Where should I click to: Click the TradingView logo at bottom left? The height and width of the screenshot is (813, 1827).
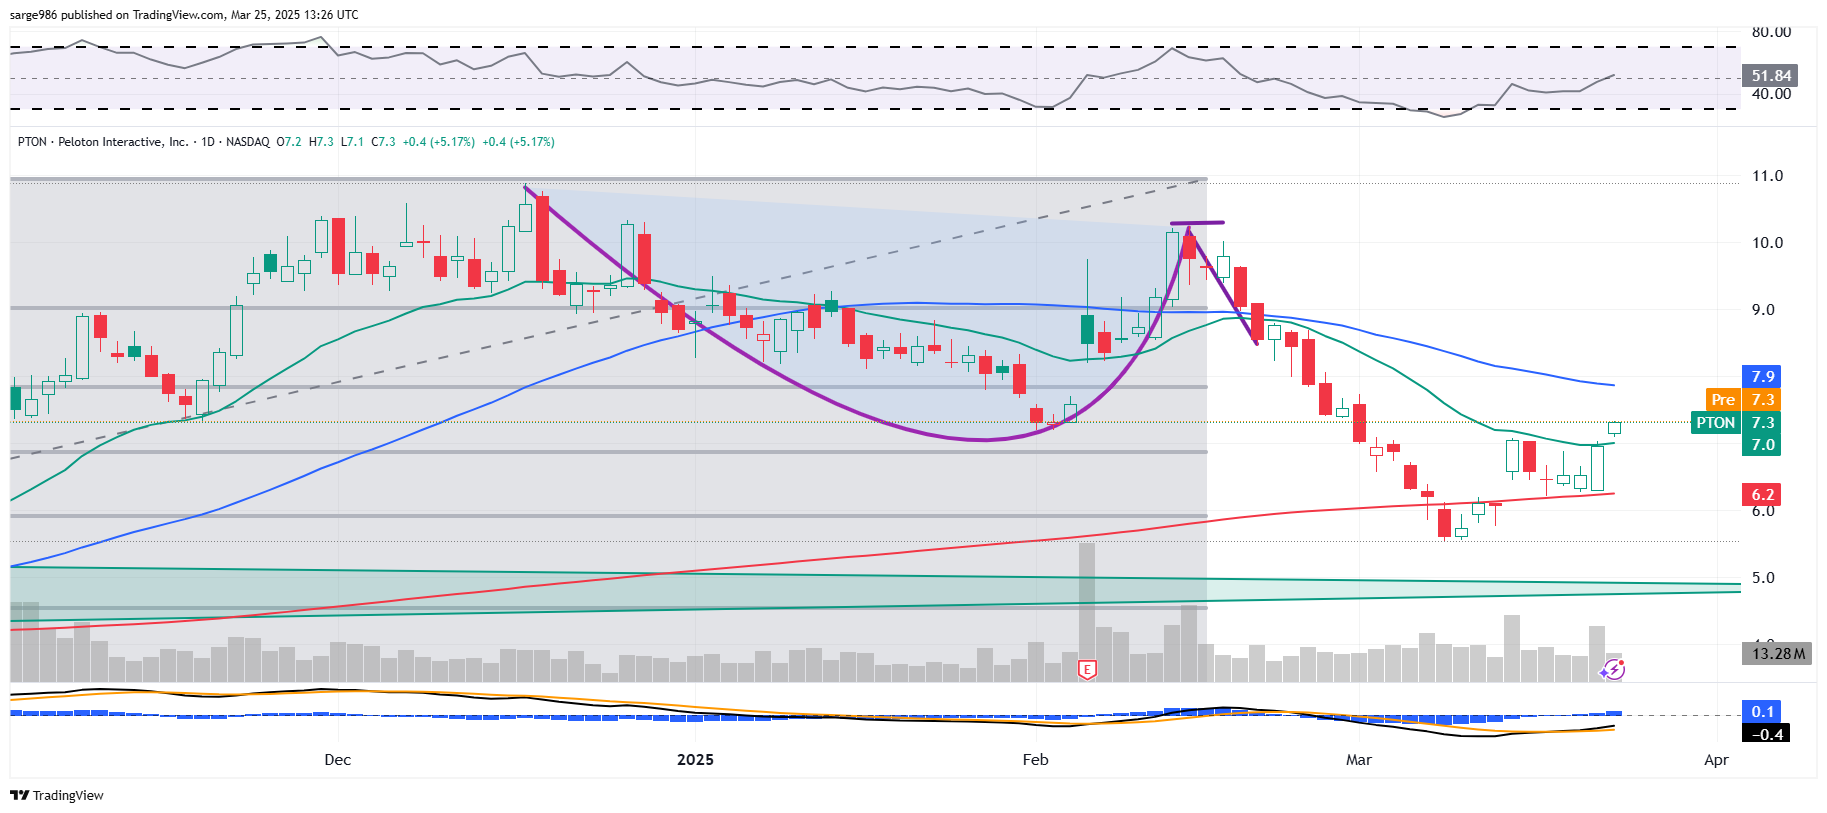(x=57, y=795)
